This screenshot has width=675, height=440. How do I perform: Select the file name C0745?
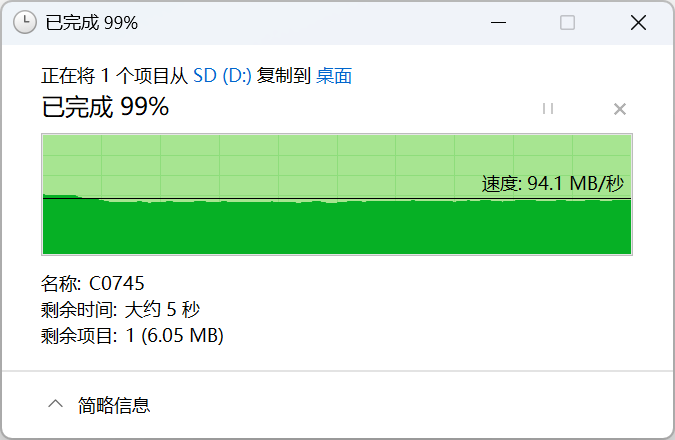(x=117, y=283)
